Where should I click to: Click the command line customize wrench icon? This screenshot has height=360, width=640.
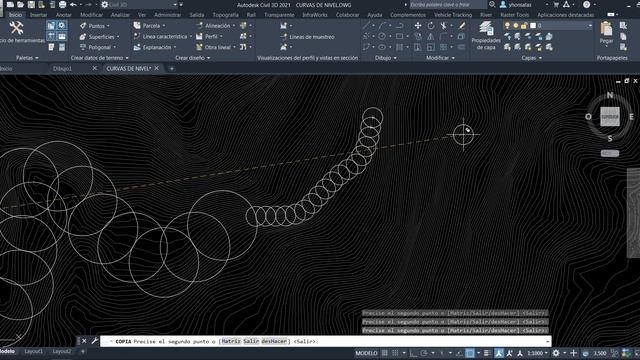pyautogui.click(x=94, y=341)
